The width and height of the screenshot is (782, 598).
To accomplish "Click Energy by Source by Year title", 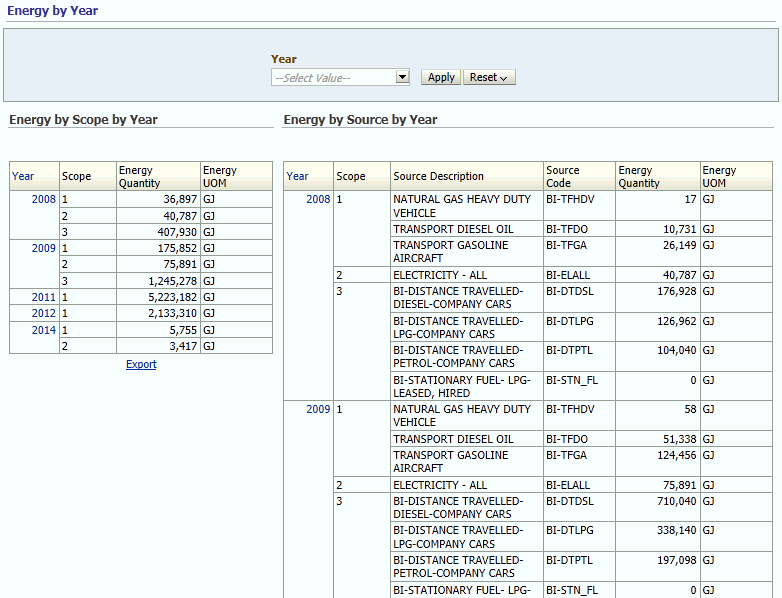I will click(360, 120).
